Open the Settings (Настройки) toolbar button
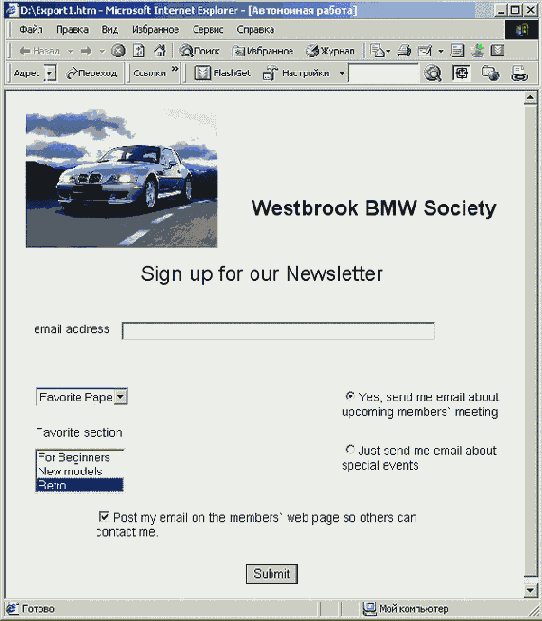 [x=296, y=73]
